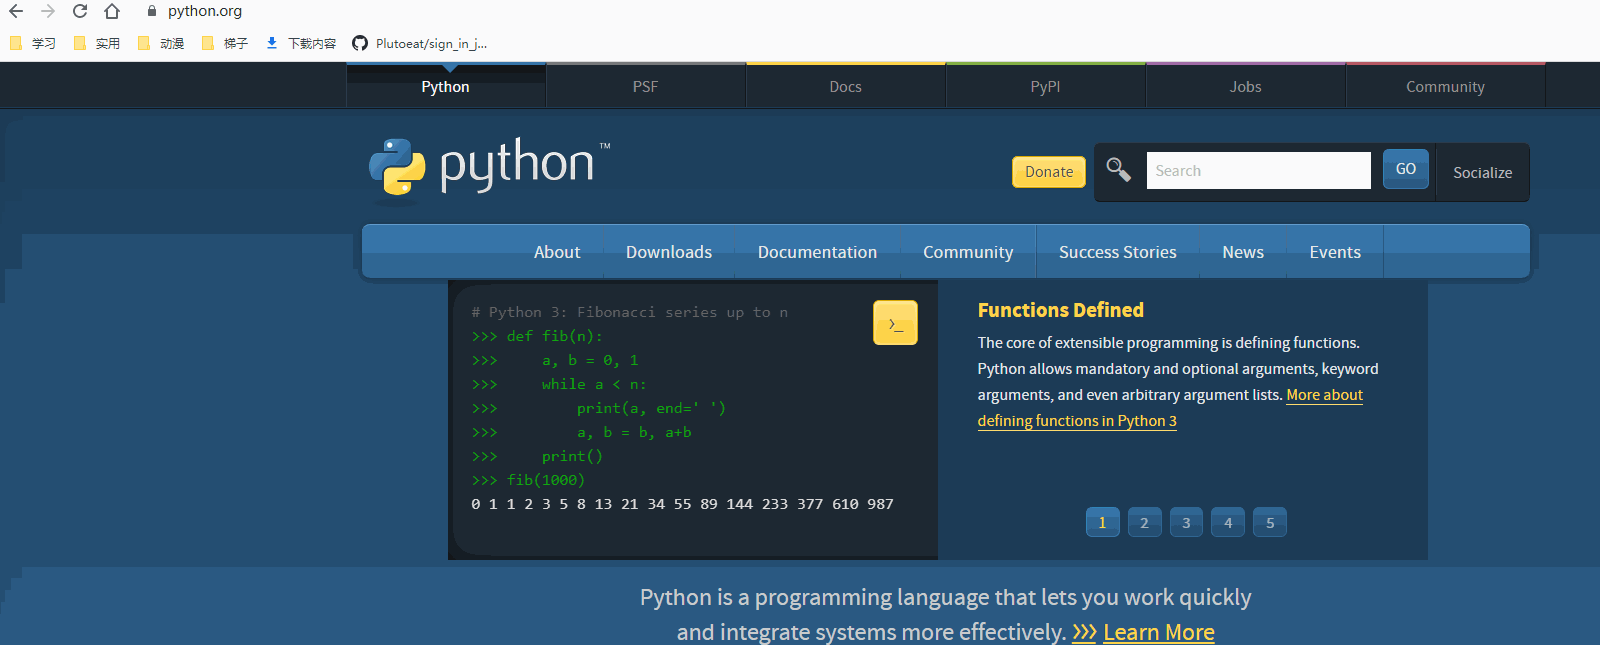The image size is (1600, 645).
Task: Click the '# Python 3: Fibonacci series' comment
Action: coord(629,312)
